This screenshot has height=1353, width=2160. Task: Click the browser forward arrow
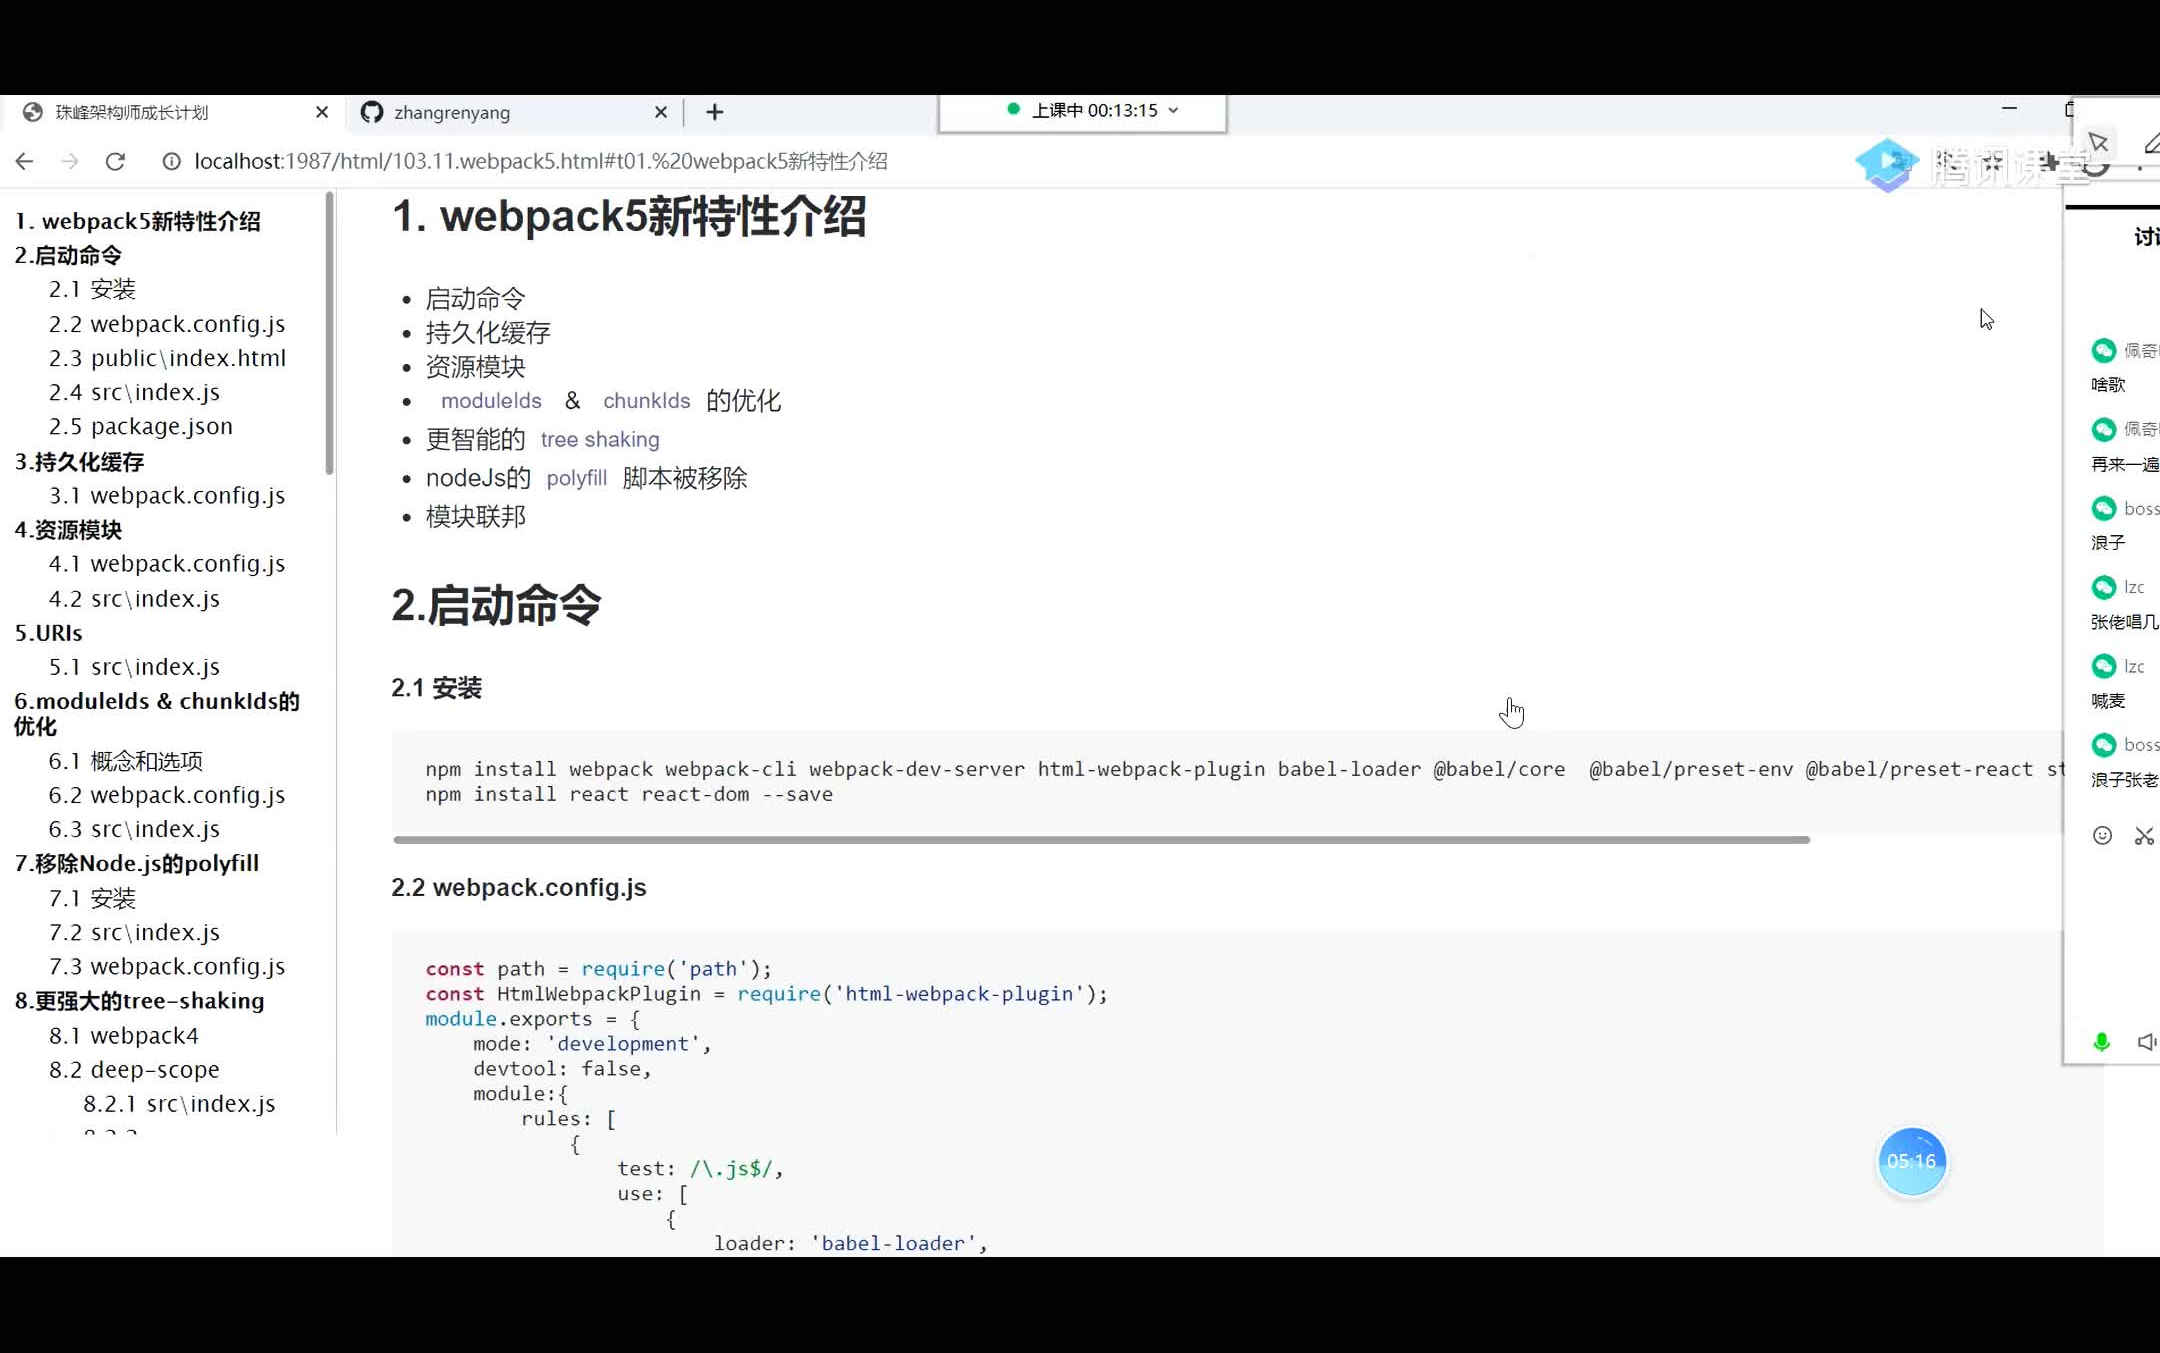click(69, 161)
